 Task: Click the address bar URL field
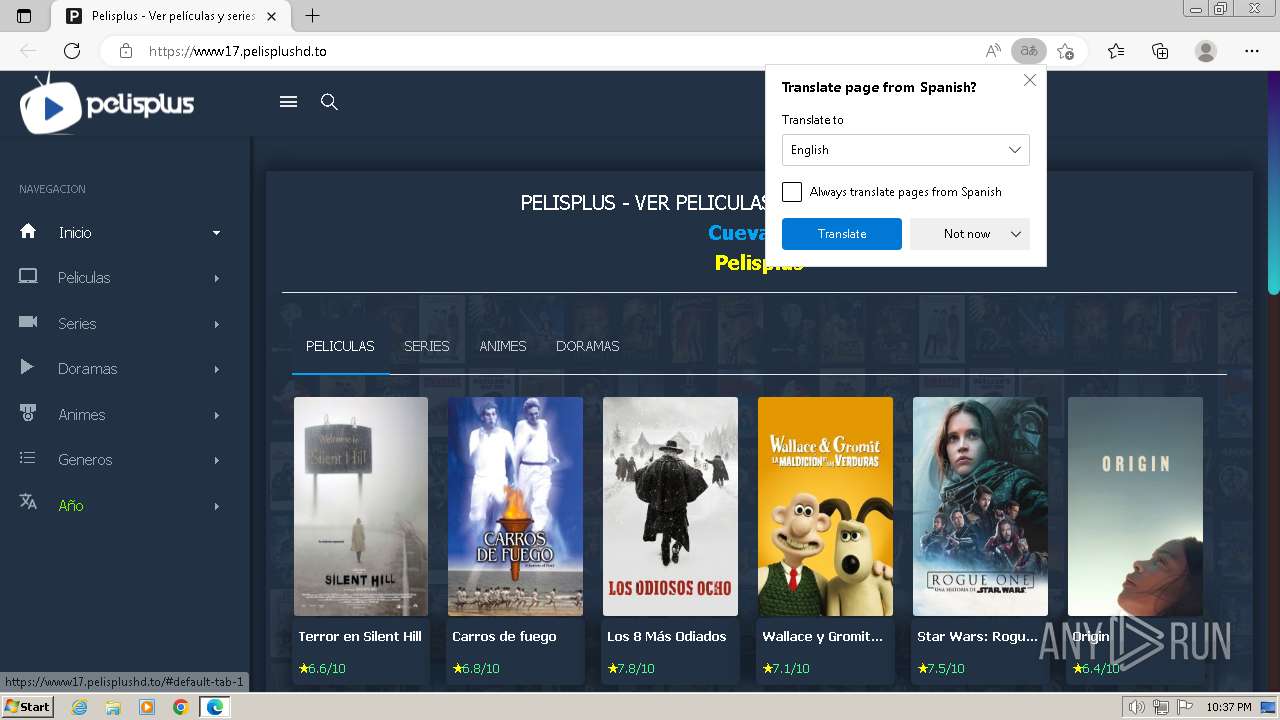[x=560, y=51]
